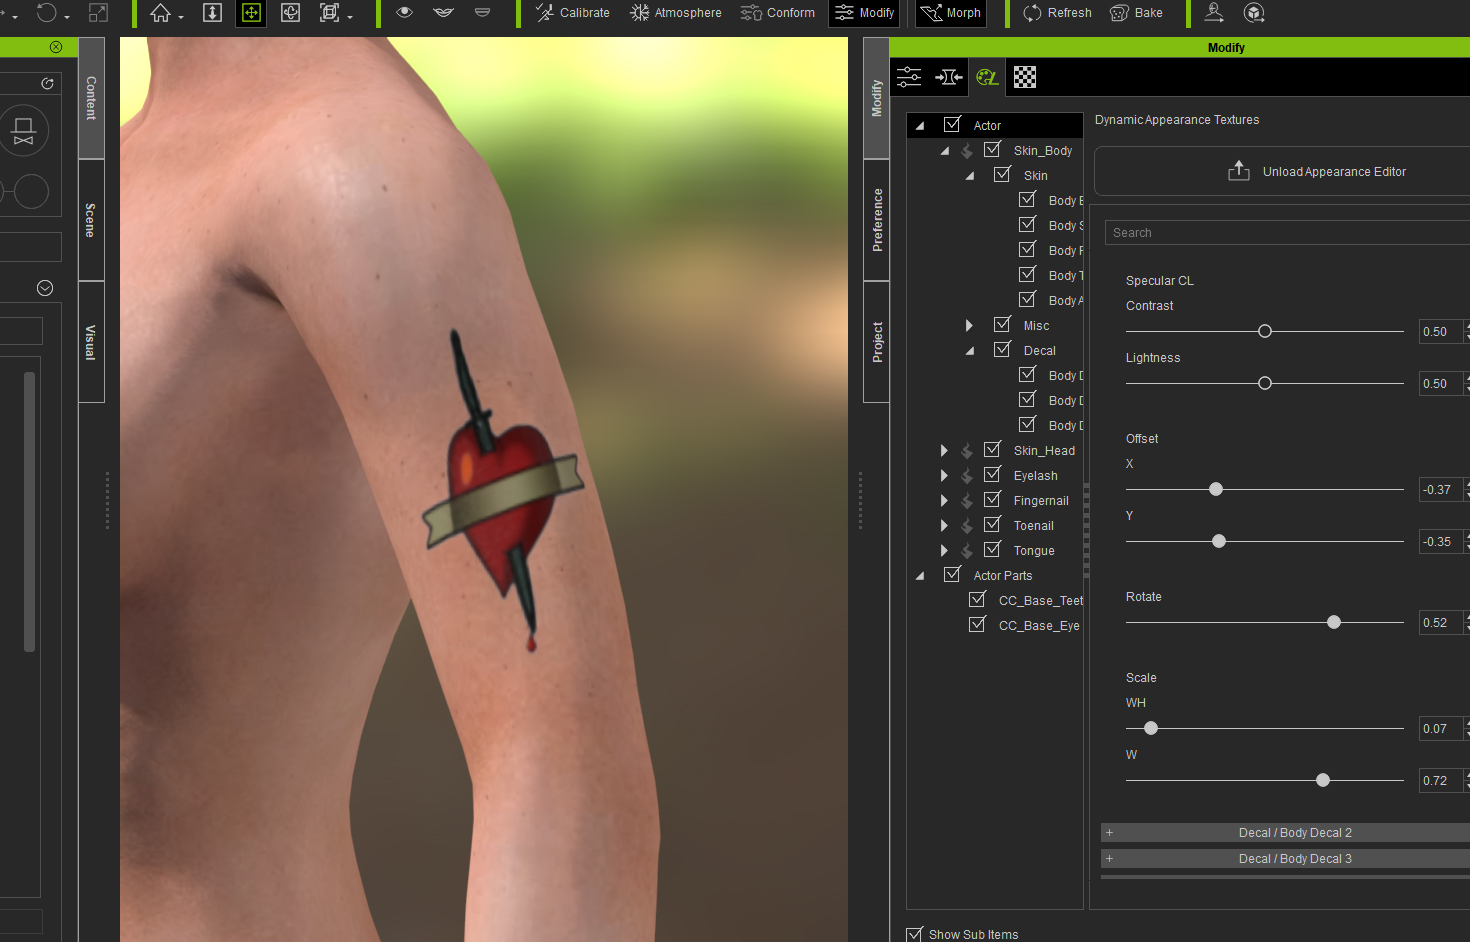The width and height of the screenshot is (1470, 942).
Task: Open the Attribute sliders tab icon
Action: [x=909, y=77]
